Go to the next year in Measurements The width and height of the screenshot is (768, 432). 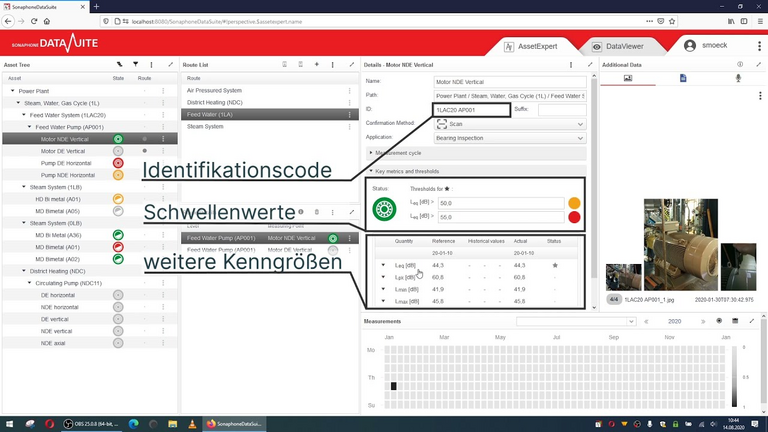703,321
